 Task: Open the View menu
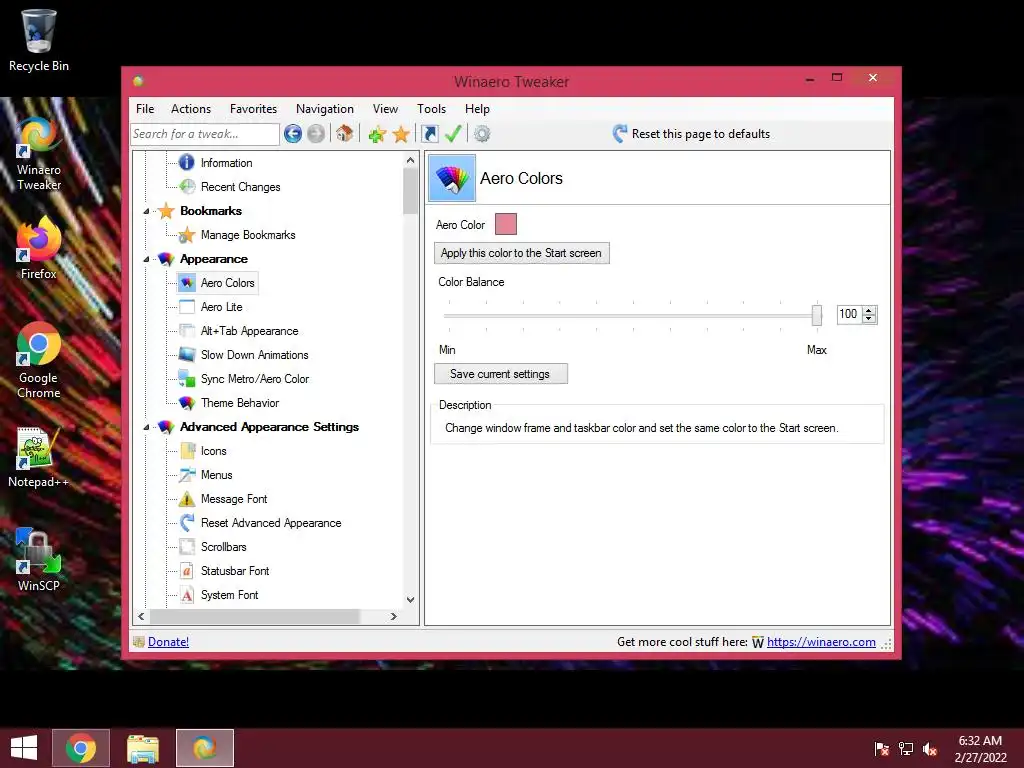click(x=385, y=109)
